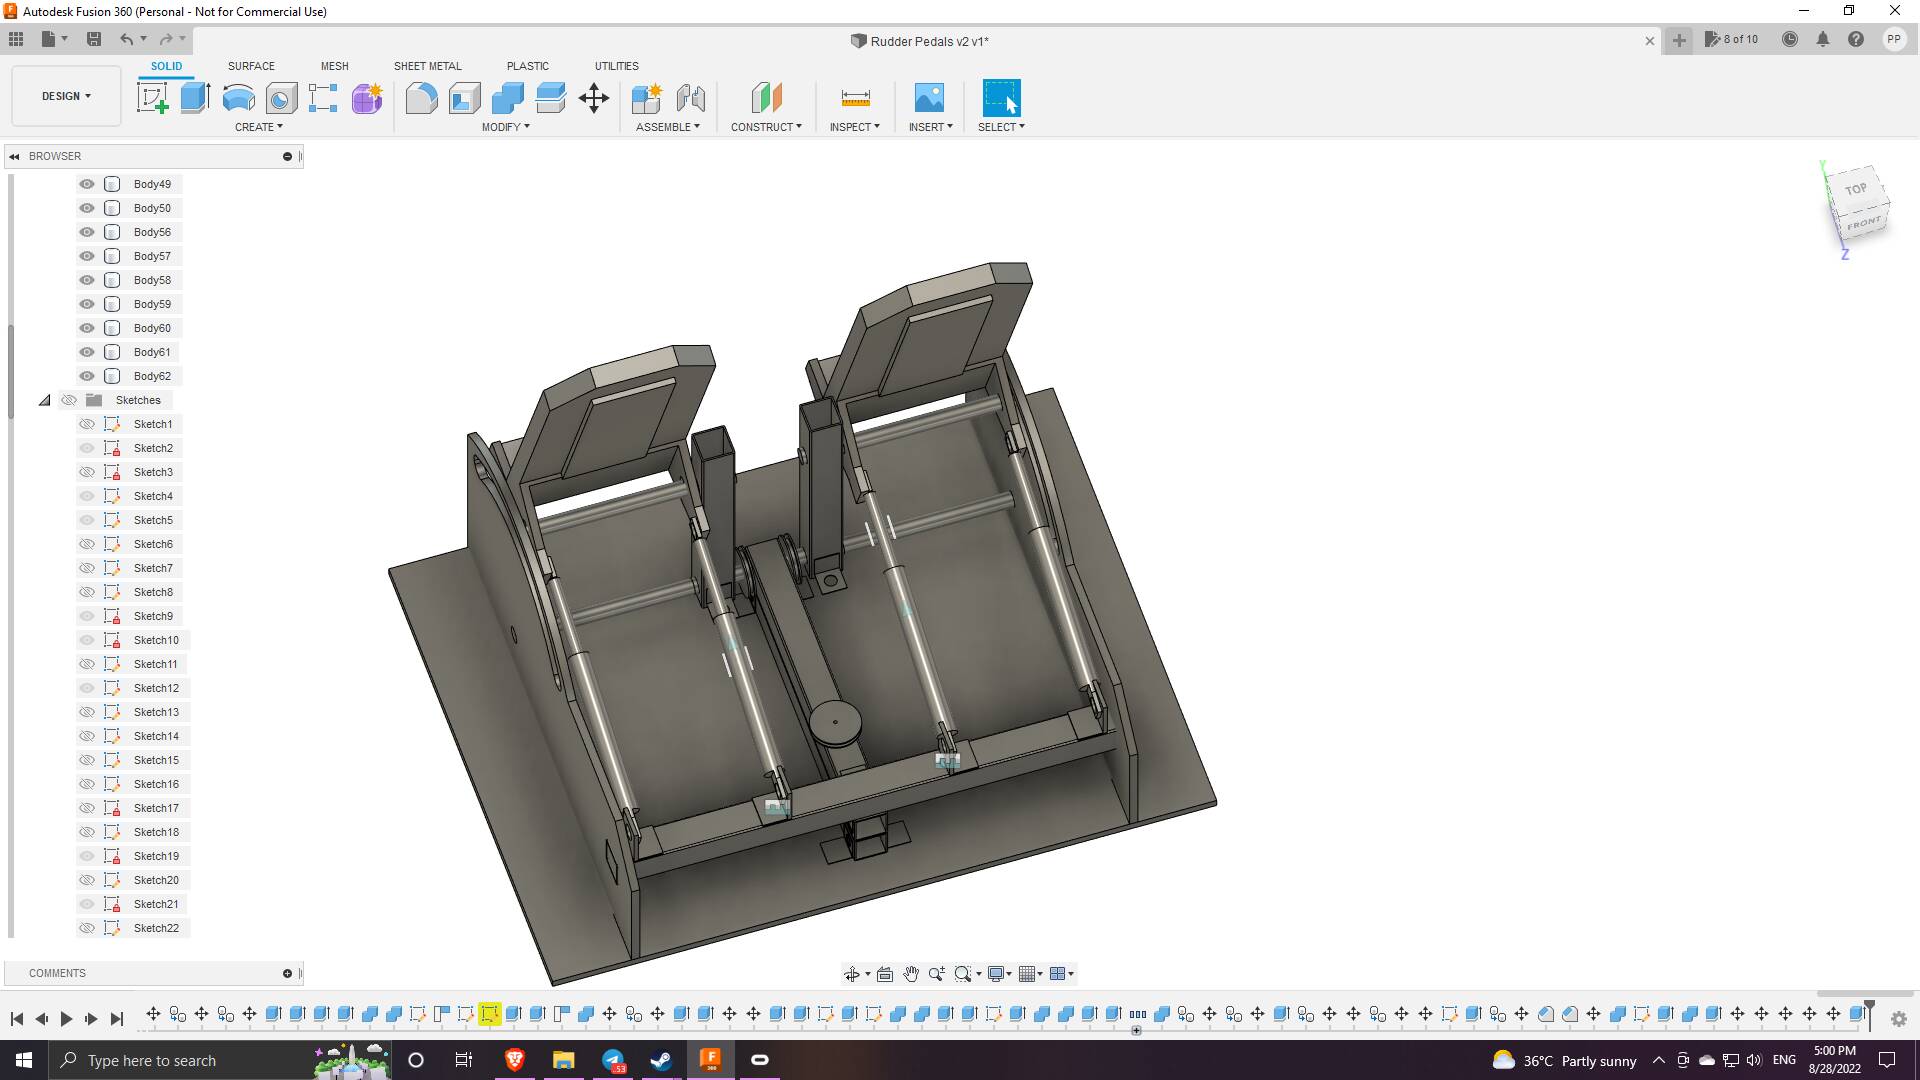The image size is (1920, 1080).
Task: Select the Create Sketch tool
Action: pyautogui.click(x=152, y=98)
